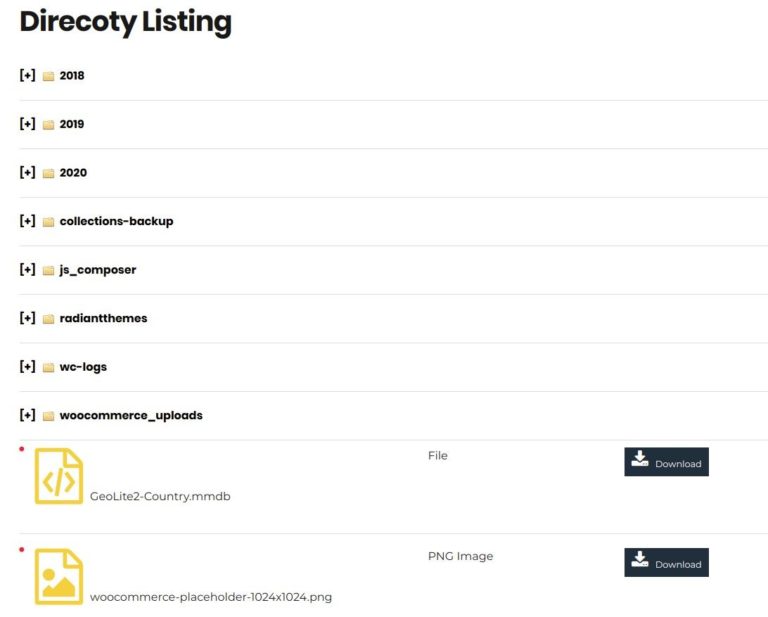Click the image file icon for woocommerce-placeholder PNG
The width and height of the screenshot is (768, 617).
tap(59, 576)
